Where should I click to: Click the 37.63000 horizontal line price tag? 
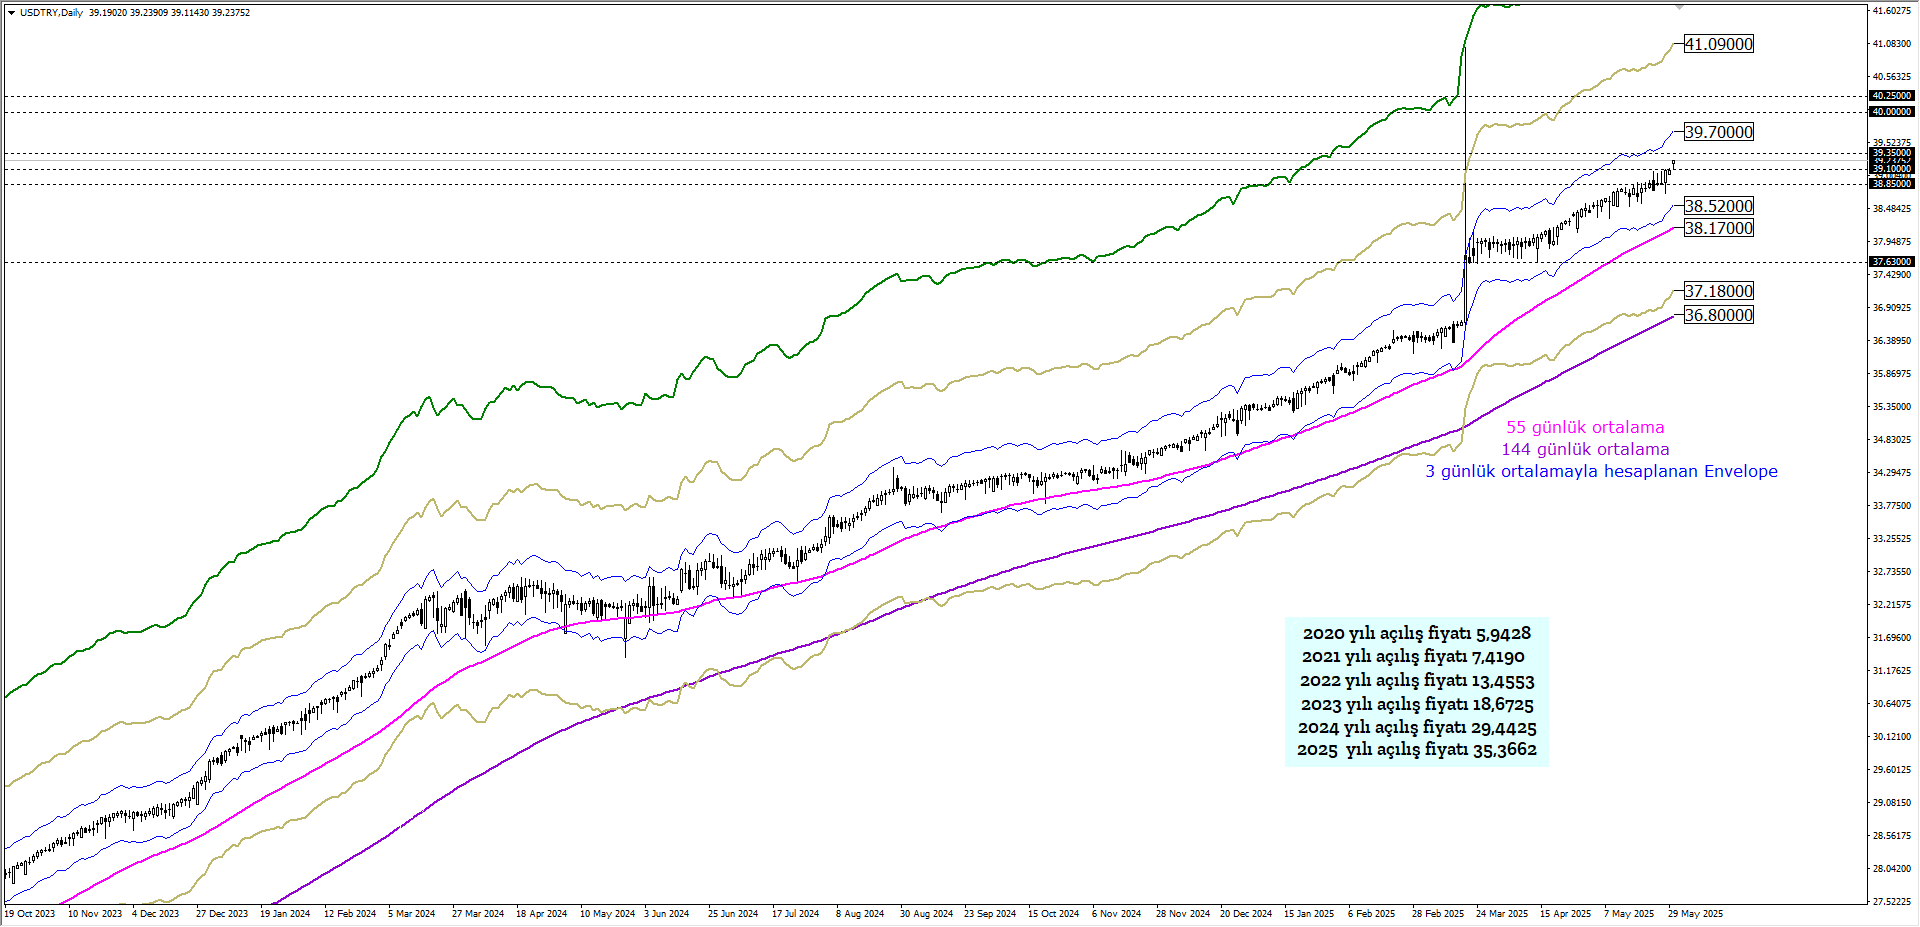pos(1891,262)
